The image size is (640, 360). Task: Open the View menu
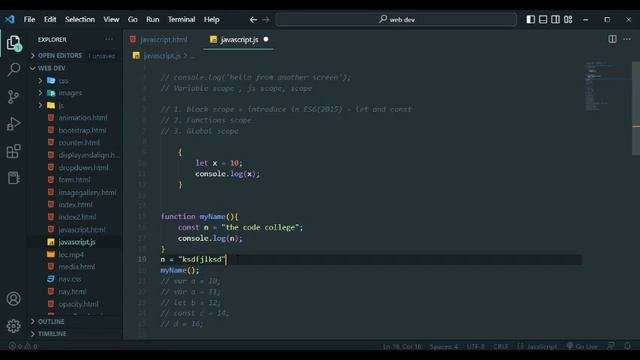point(111,20)
